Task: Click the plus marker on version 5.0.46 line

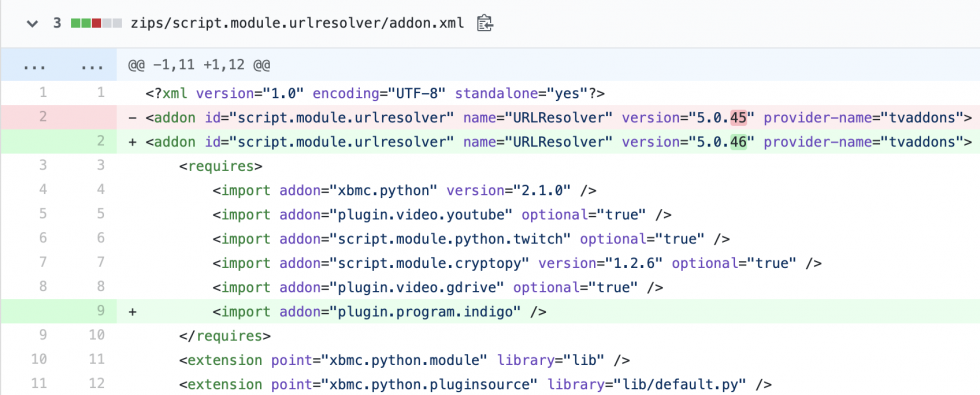Action: pos(132,141)
